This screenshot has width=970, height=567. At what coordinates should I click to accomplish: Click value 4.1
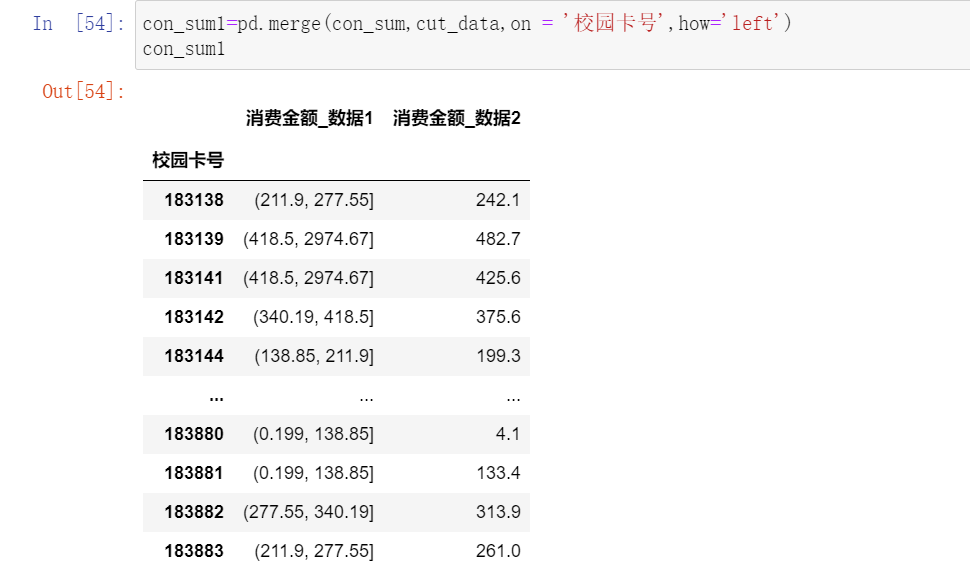click(x=508, y=434)
